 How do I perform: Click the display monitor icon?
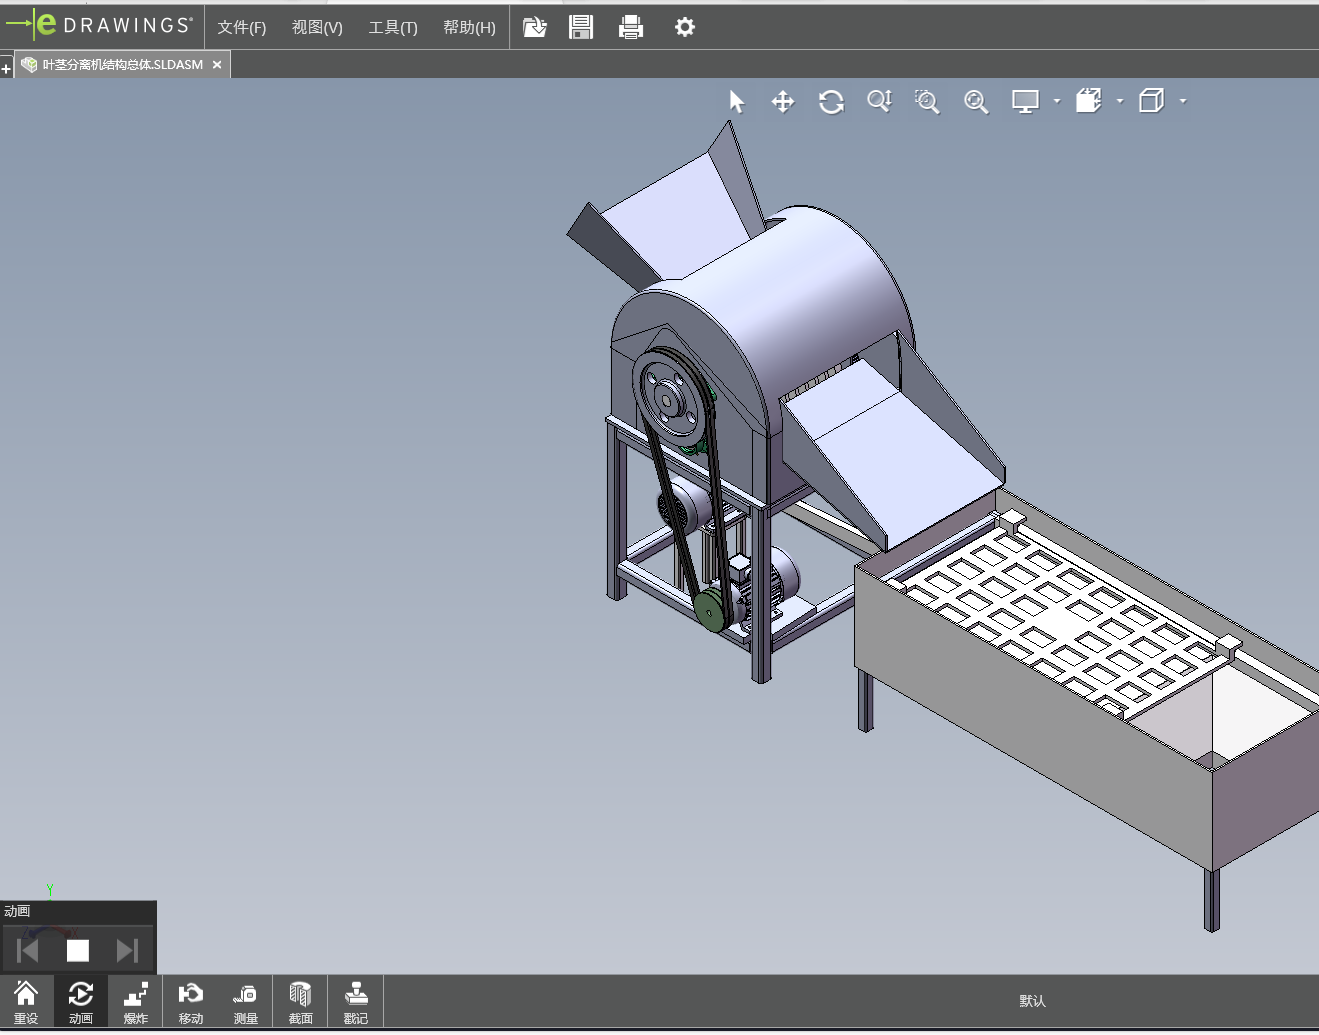[1025, 102]
